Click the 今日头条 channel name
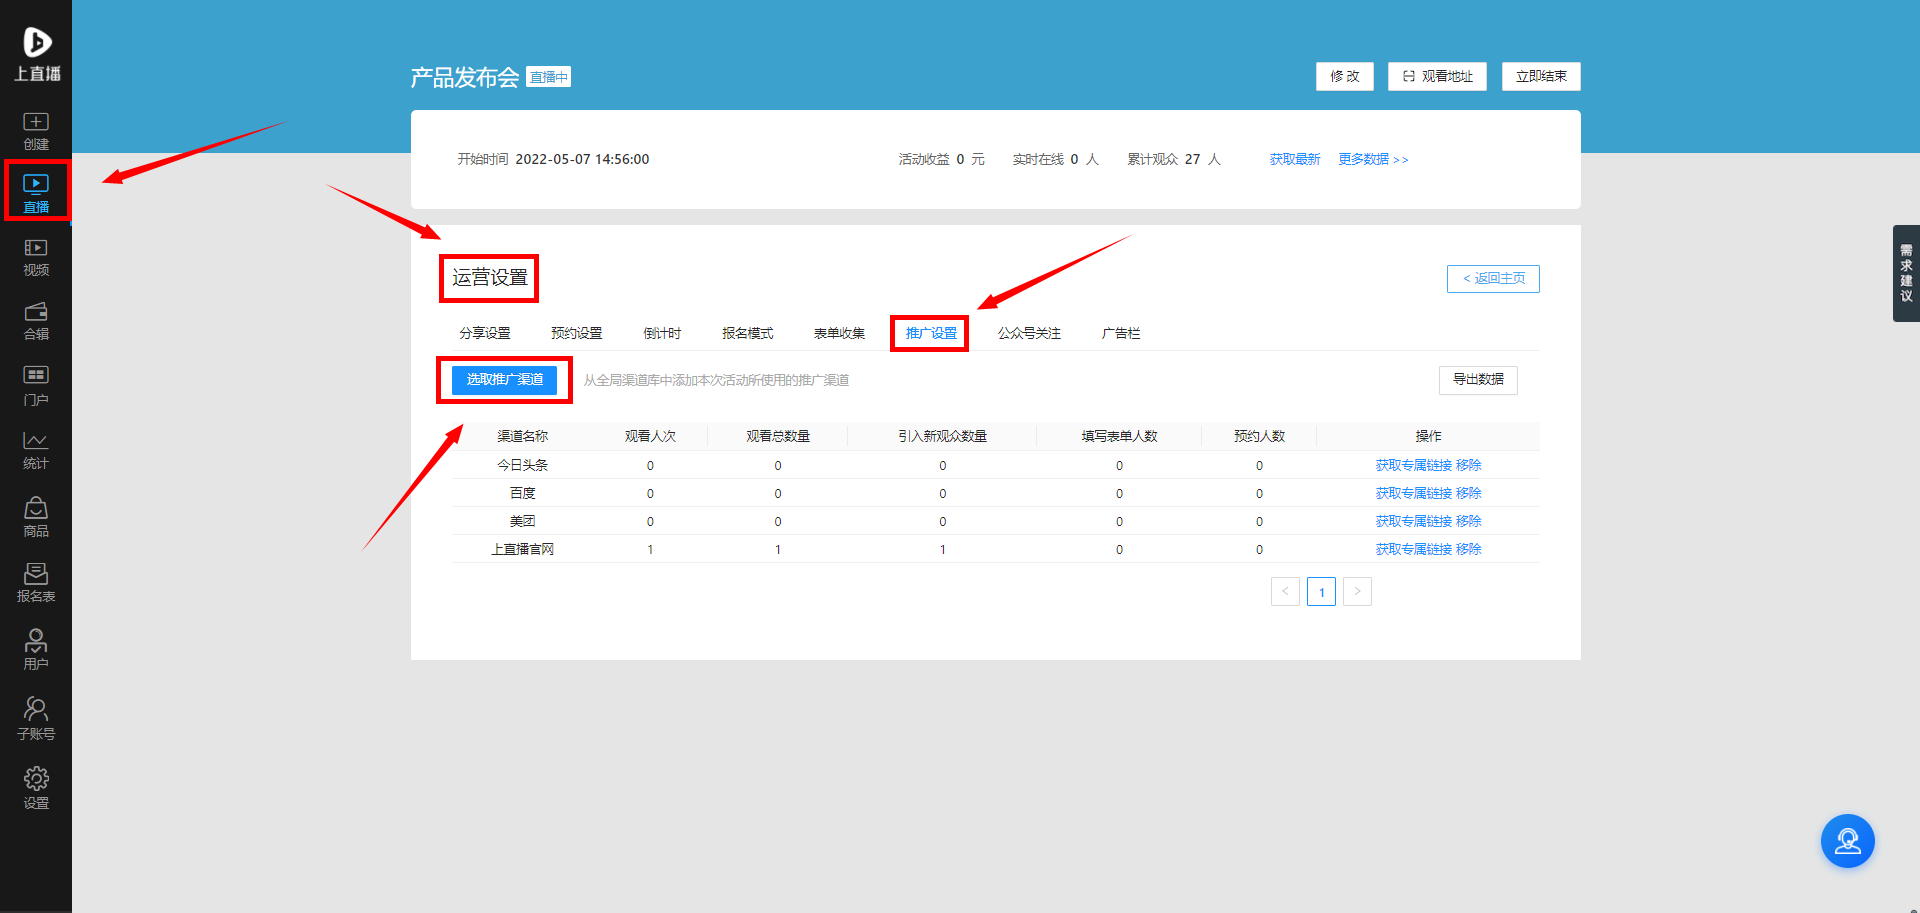The height and width of the screenshot is (913, 1920). [x=523, y=465]
